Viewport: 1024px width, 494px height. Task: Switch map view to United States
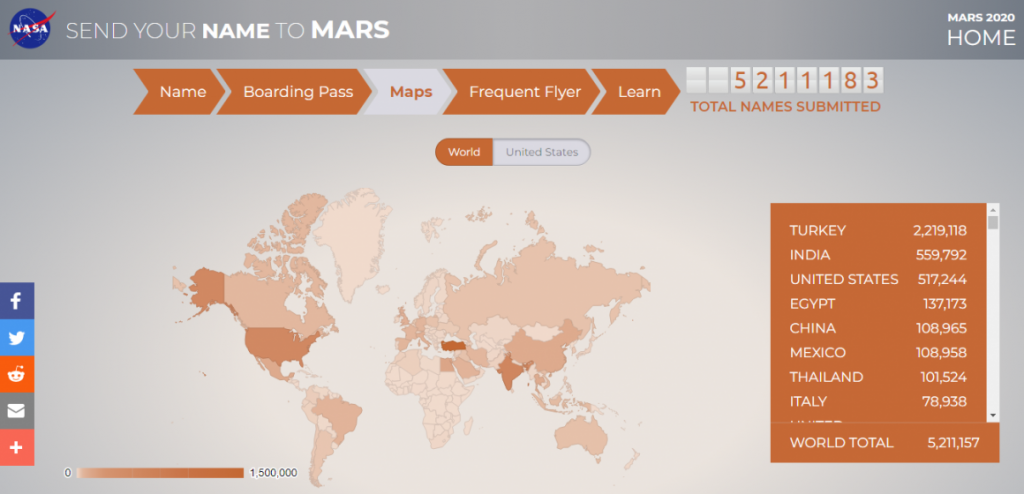pos(541,152)
